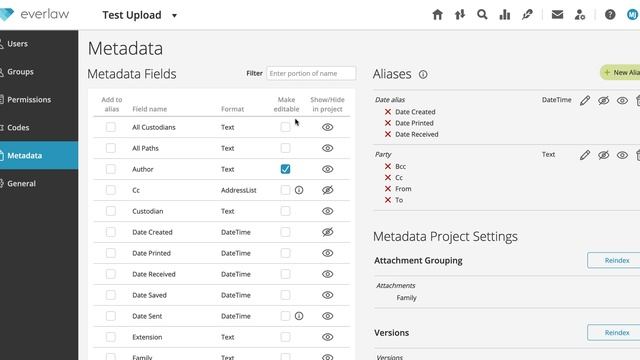Click the Family attachment grouping value
Screen dimensions: 640x360
[407, 298]
